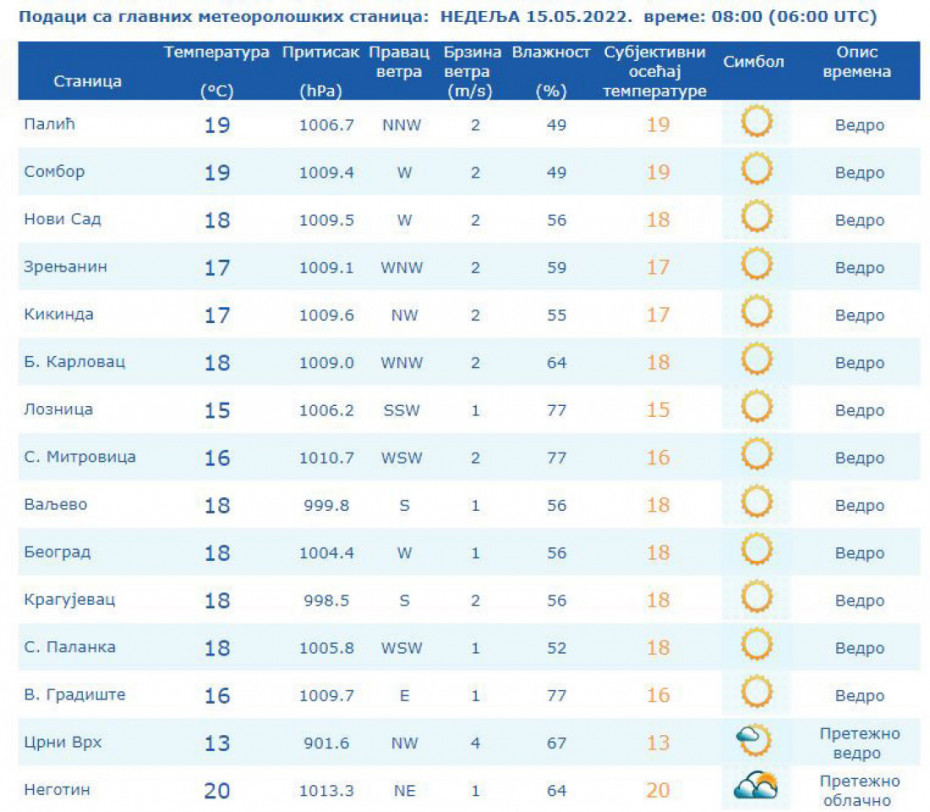Click wind direction E in В. Градиште row
930x812 pixels.
point(405,696)
